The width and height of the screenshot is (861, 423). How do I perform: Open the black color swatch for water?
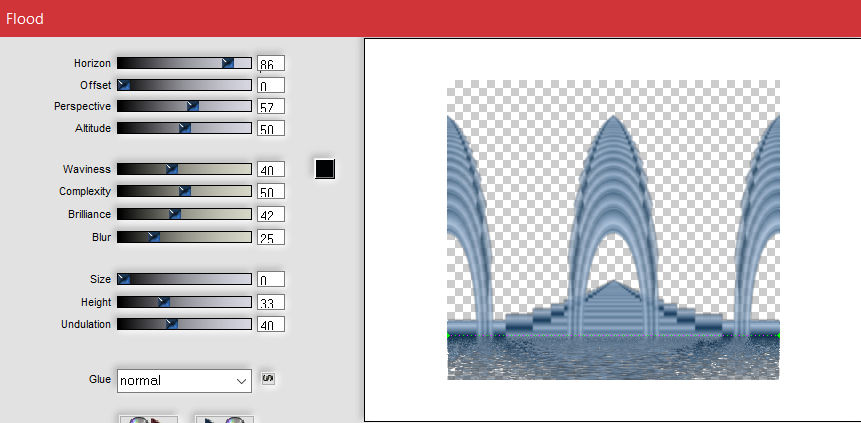[x=325, y=169]
